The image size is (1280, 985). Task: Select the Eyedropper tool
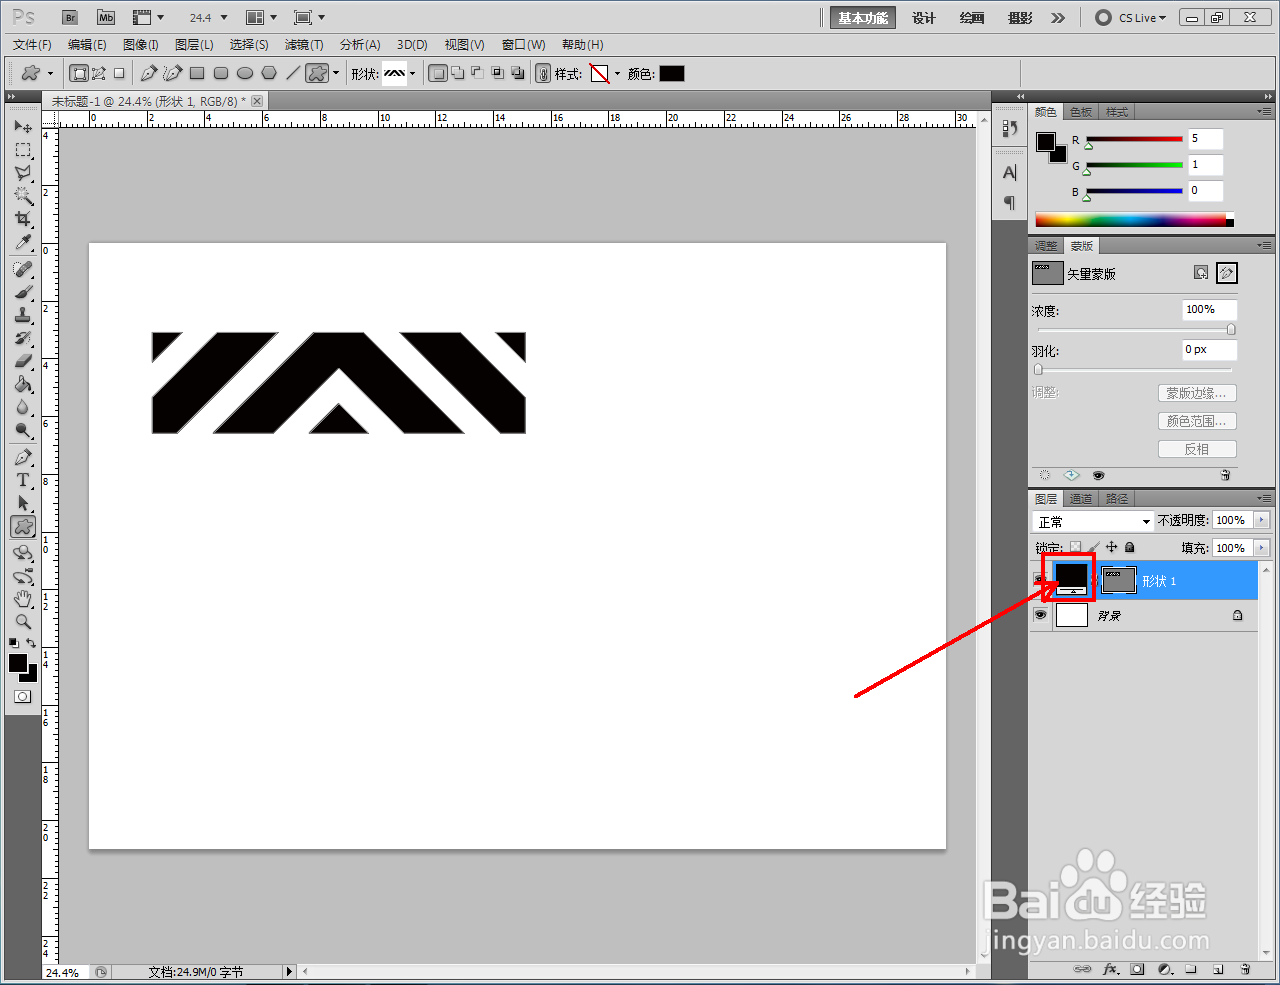coord(23,242)
